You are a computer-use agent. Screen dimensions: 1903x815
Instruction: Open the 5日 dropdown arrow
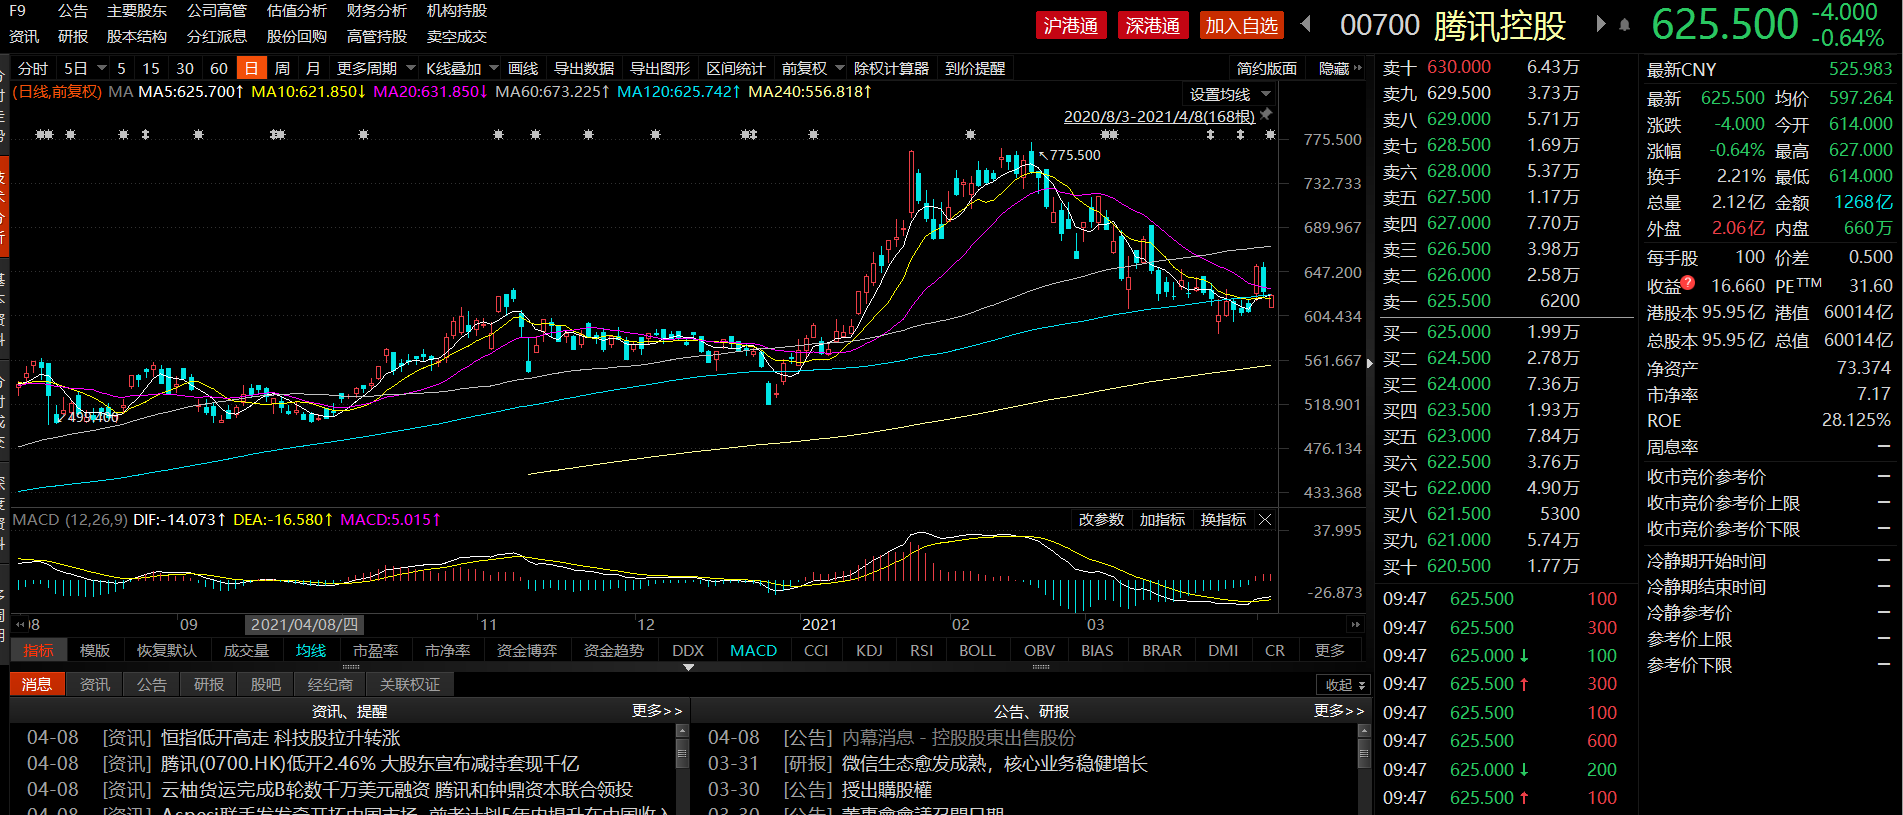tap(102, 68)
